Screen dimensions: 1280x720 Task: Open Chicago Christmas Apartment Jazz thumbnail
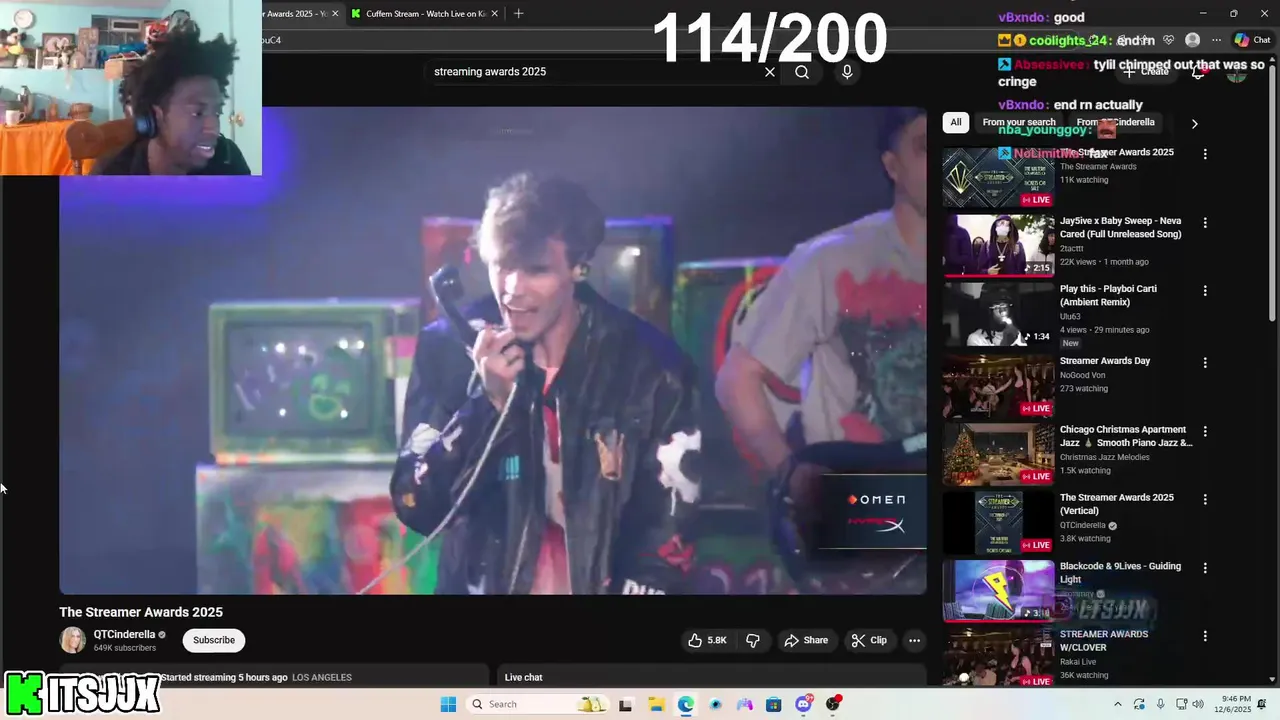click(998, 454)
